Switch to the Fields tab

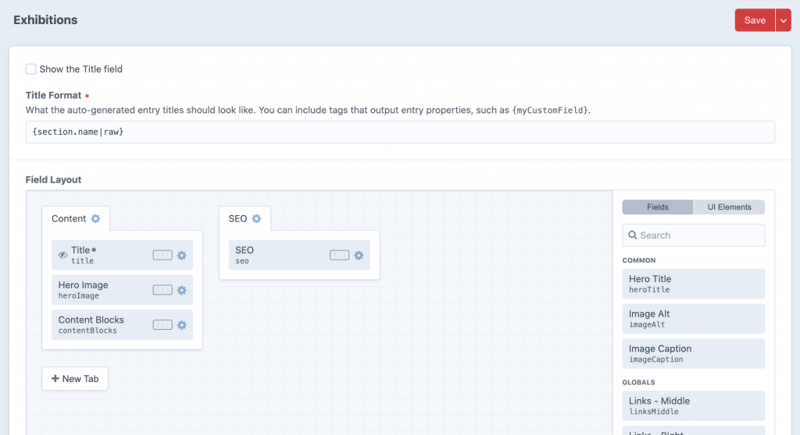pos(657,207)
